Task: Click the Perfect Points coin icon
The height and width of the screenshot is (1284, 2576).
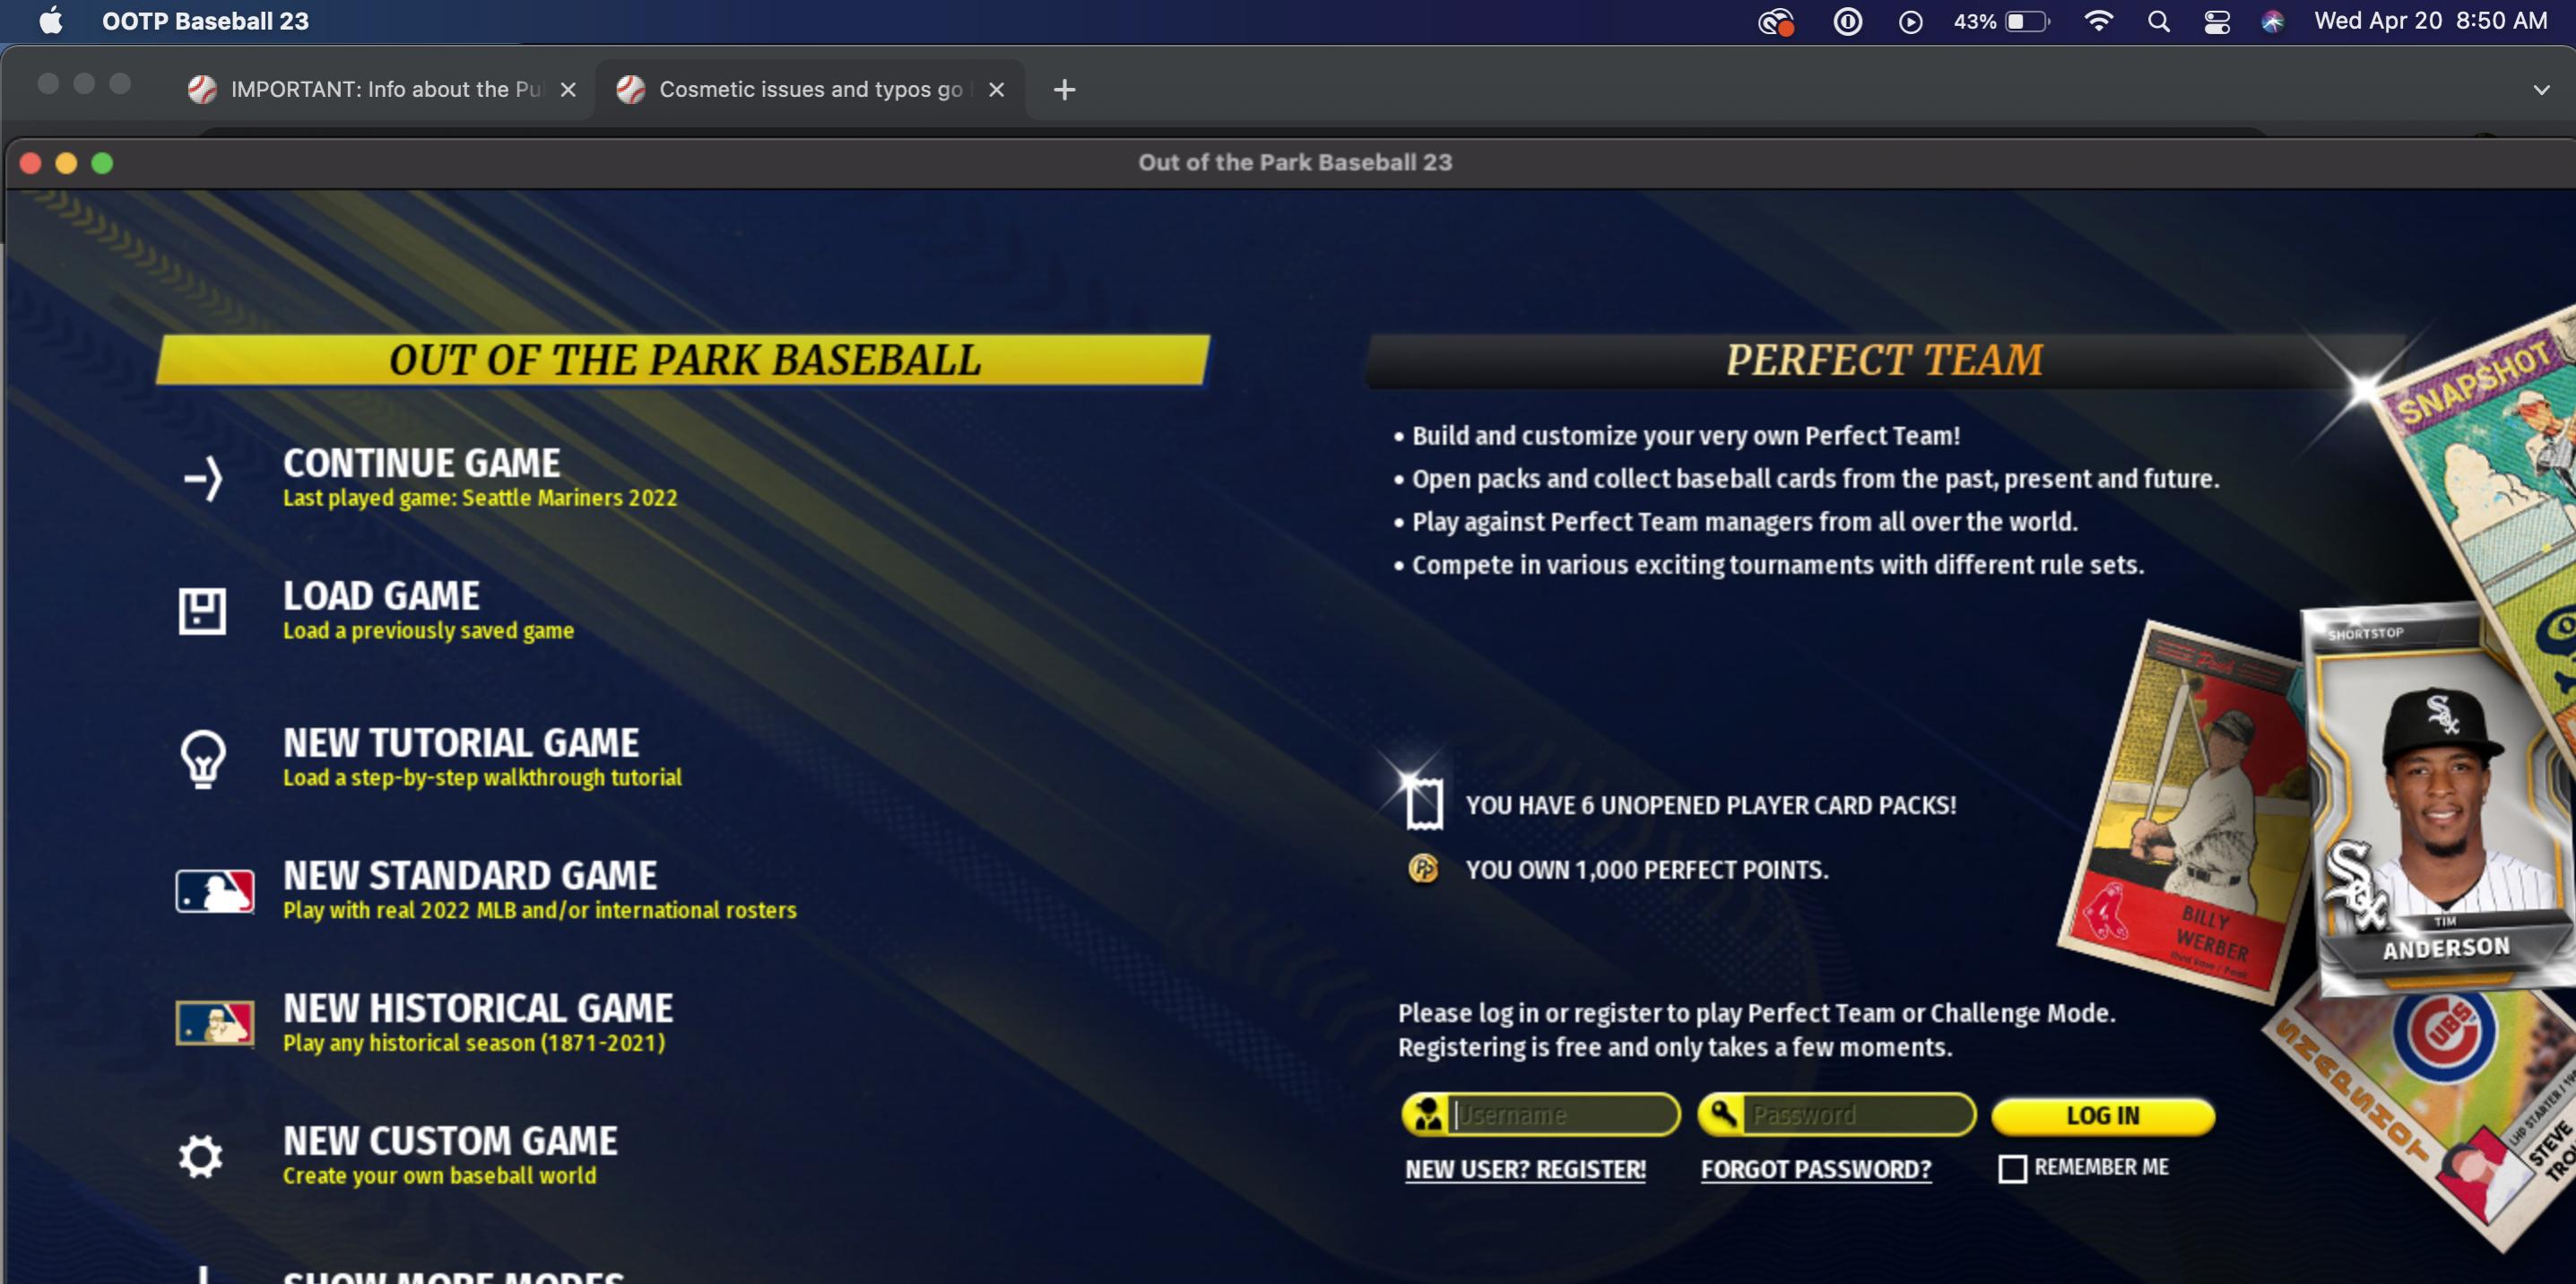Action: pyautogui.click(x=1423, y=869)
